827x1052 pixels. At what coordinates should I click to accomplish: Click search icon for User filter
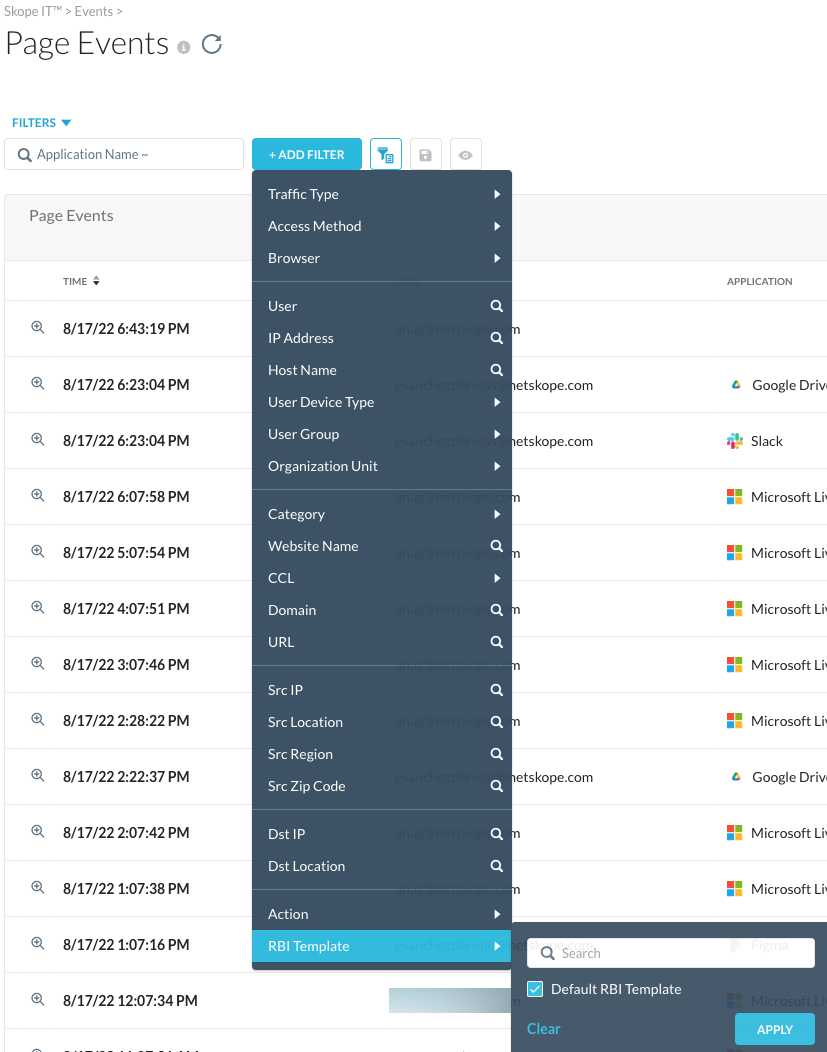point(496,306)
